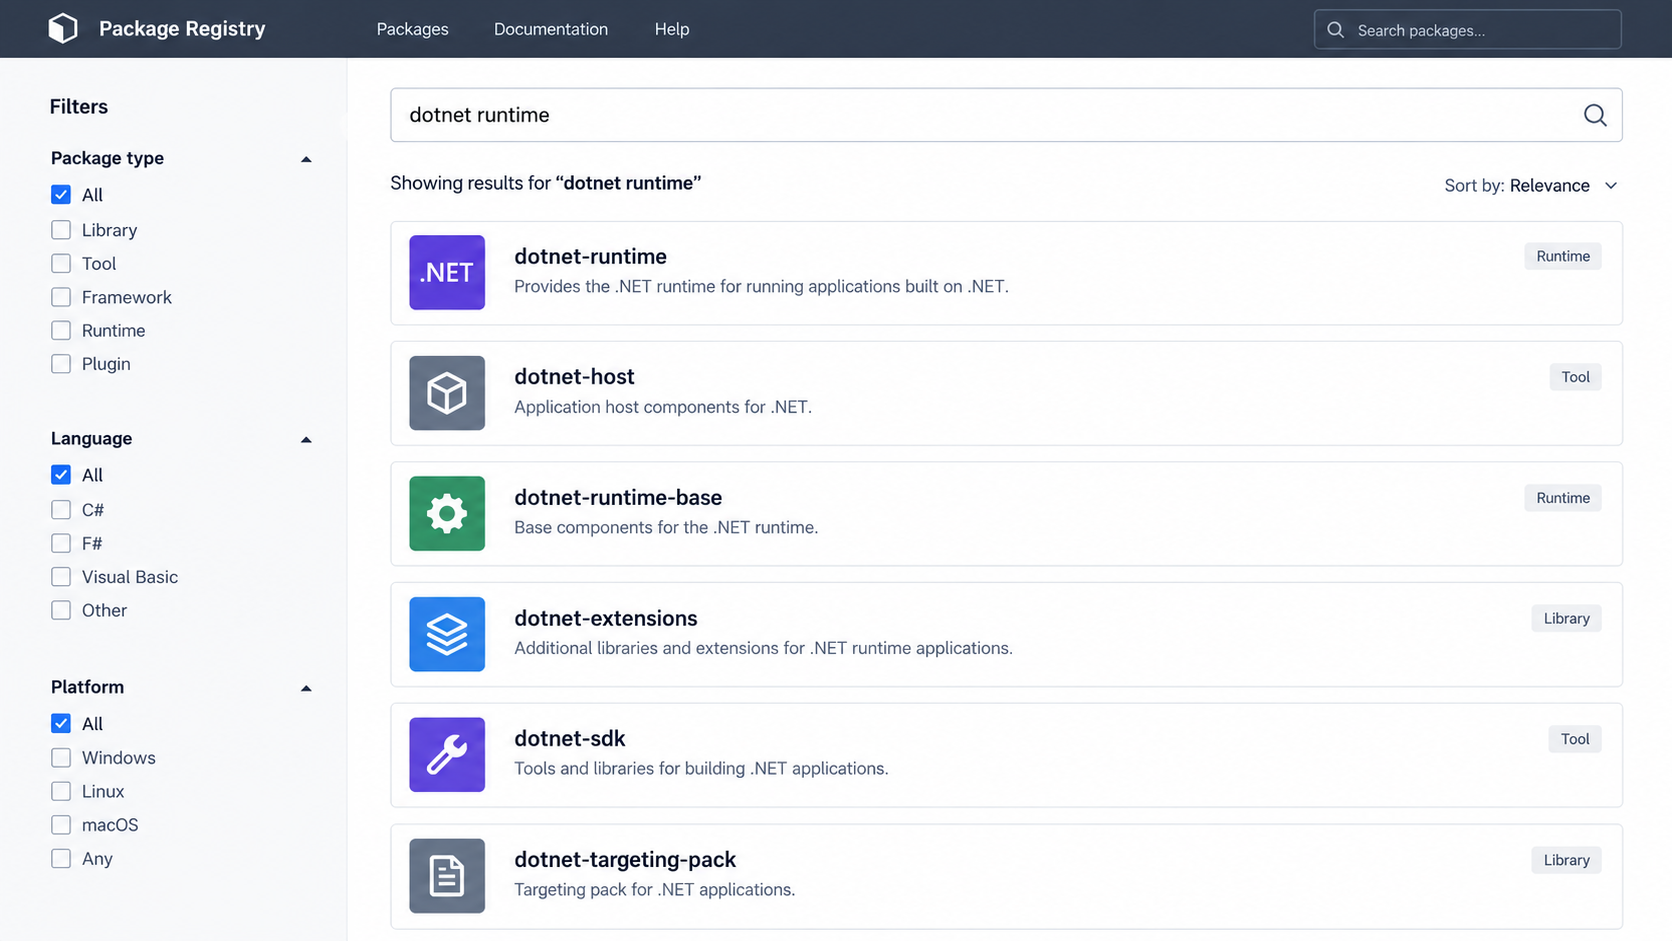Click the Tool tag on dotnet-host
Screen dimensions: 1672x941
(1575, 377)
